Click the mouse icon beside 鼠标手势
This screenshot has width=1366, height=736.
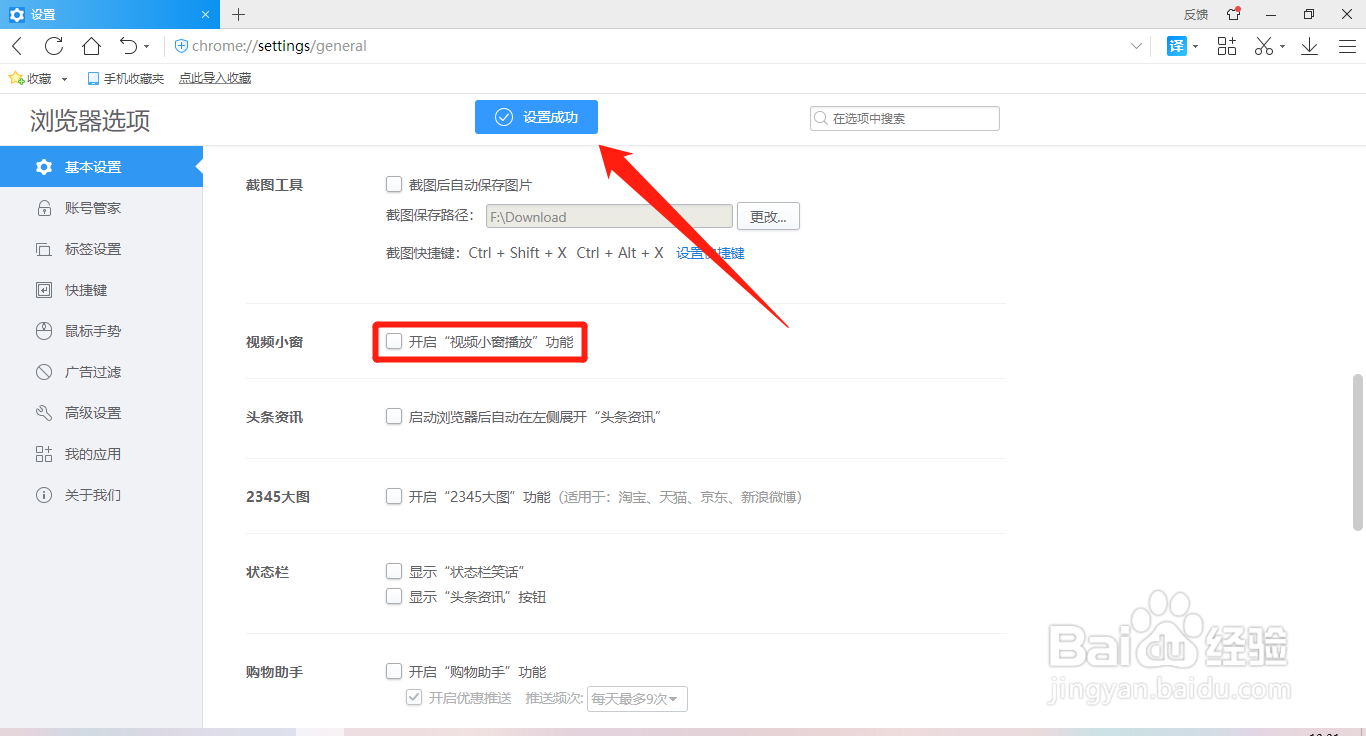click(x=43, y=331)
